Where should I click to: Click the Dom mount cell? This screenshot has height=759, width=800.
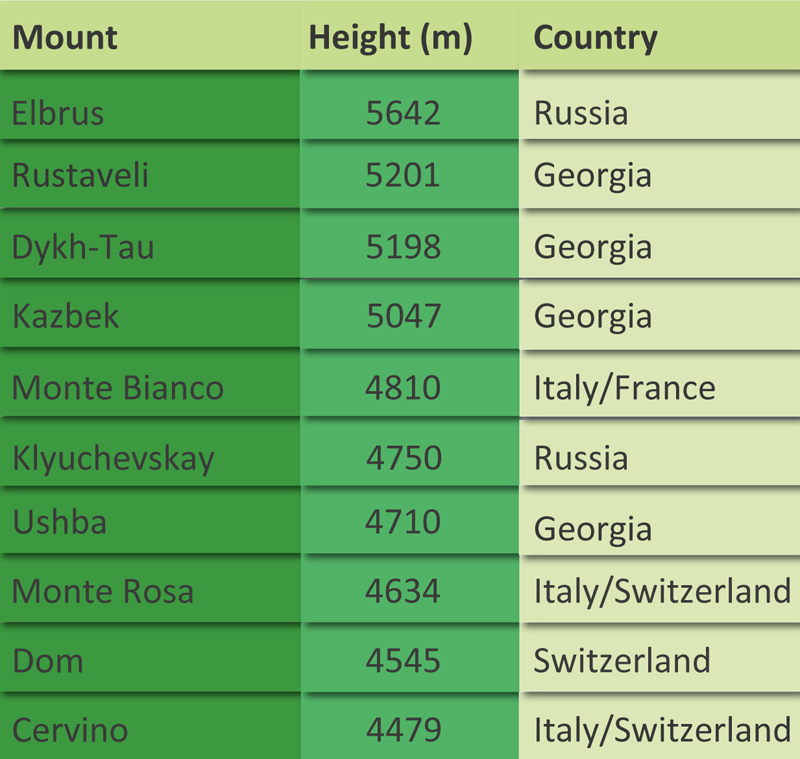pyautogui.click(x=47, y=661)
